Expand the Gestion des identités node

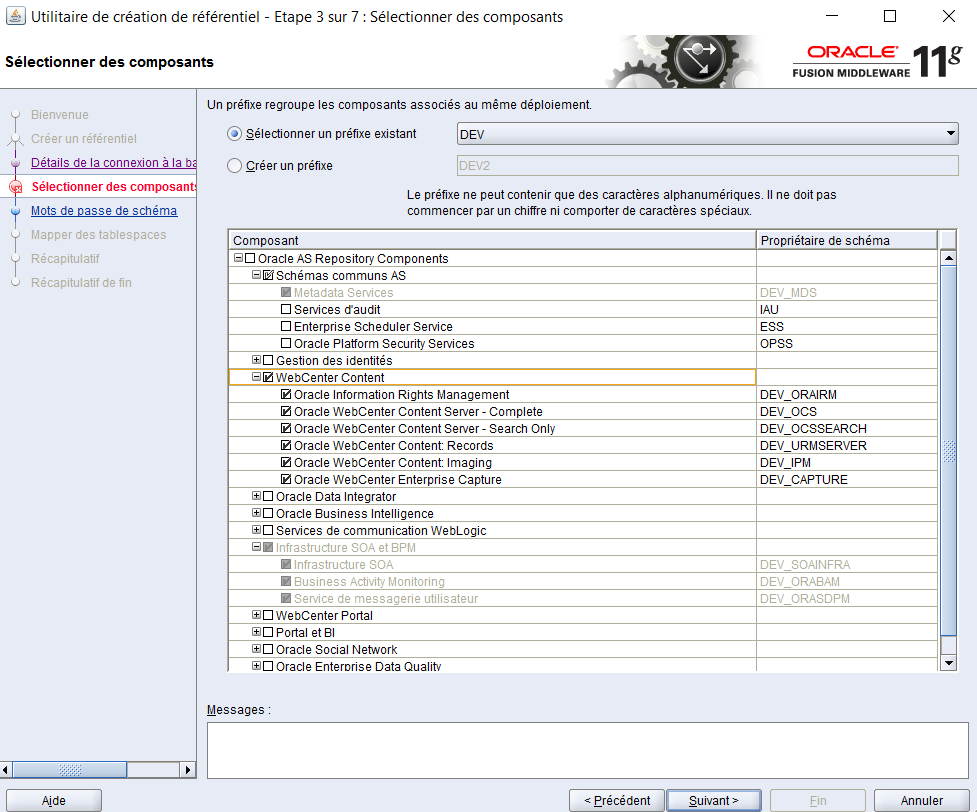[x=257, y=361]
